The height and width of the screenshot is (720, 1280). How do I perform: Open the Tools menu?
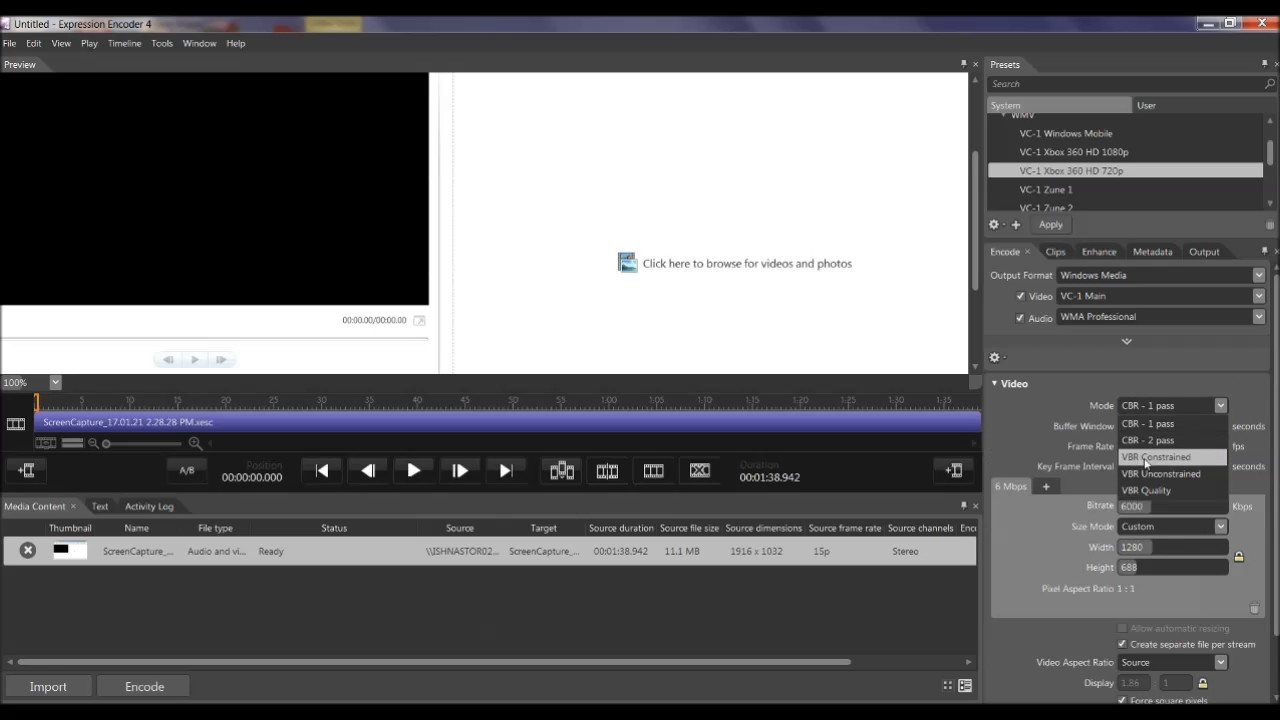[x=162, y=43]
